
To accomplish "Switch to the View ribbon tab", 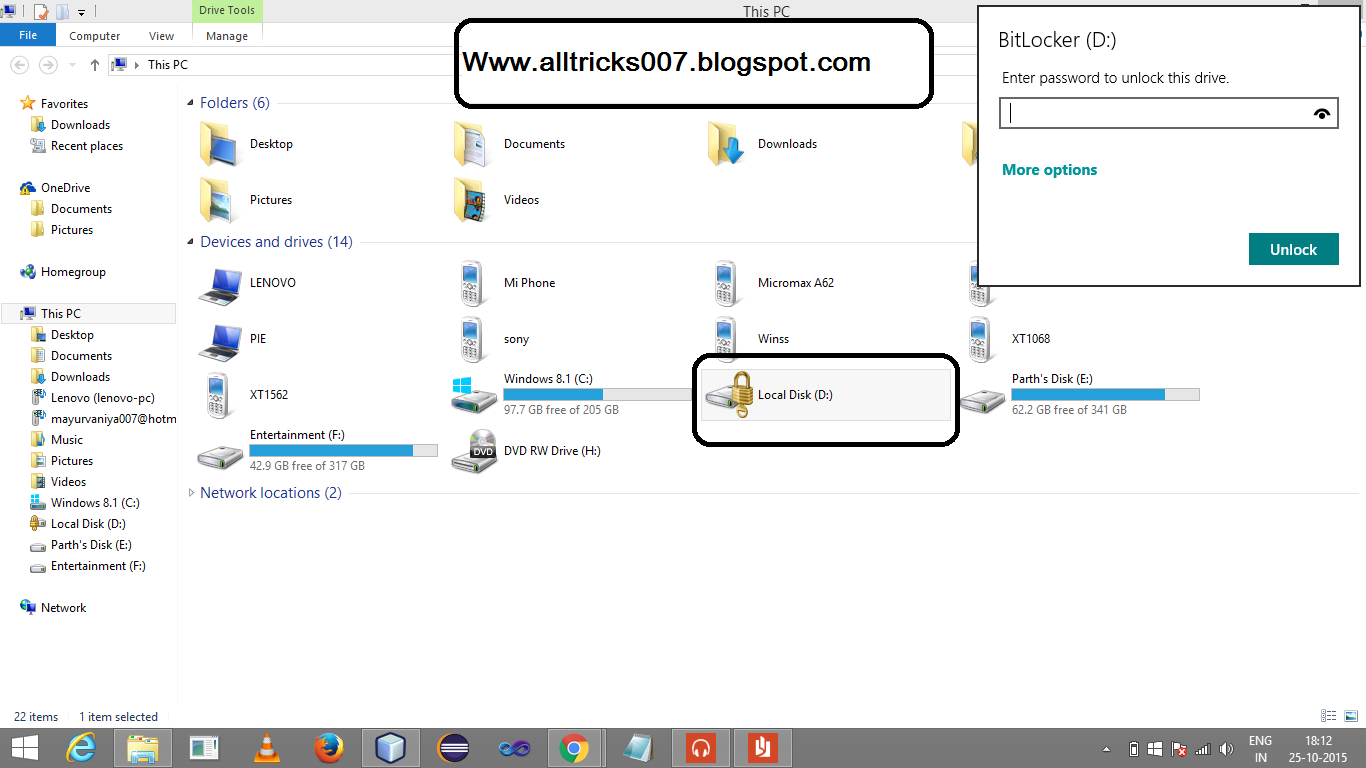I will coord(160,35).
